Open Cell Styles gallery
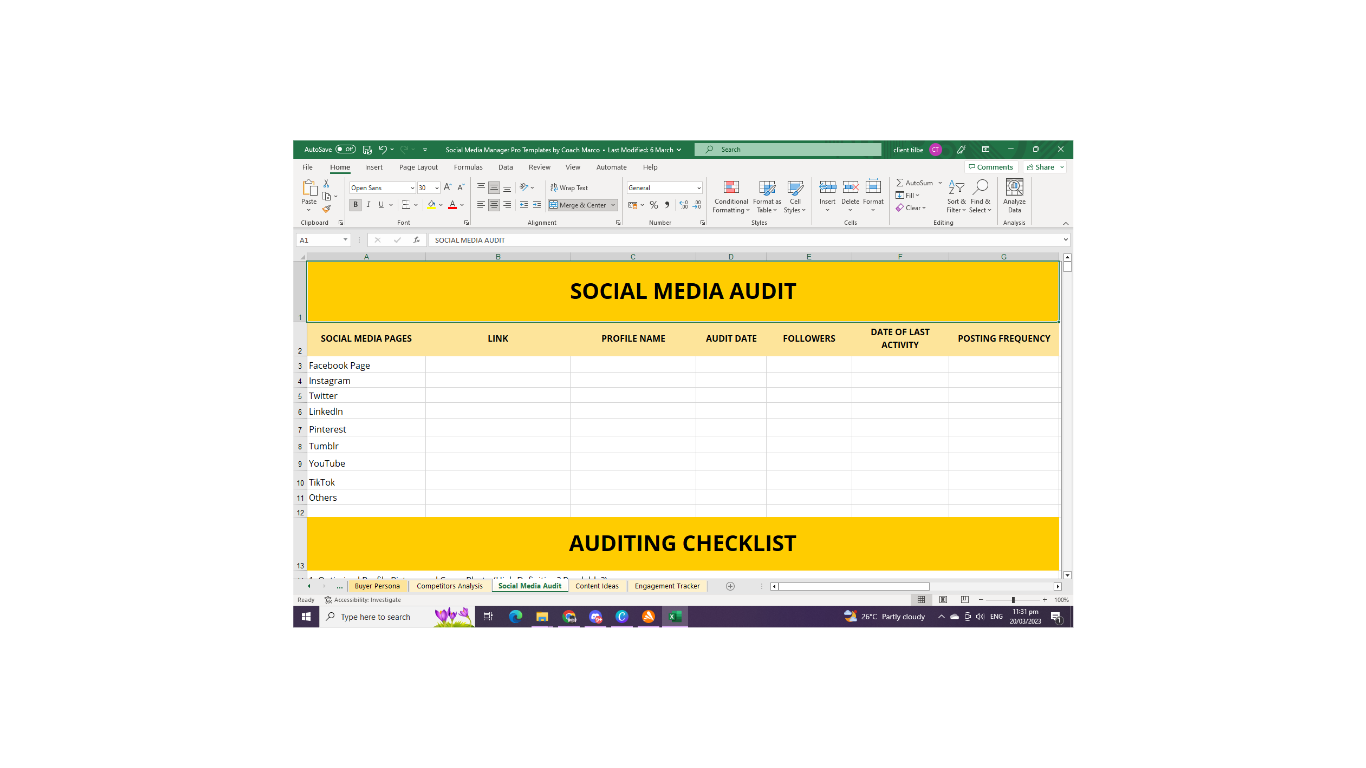The height and width of the screenshot is (768, 1366). [x=795, y=196]
